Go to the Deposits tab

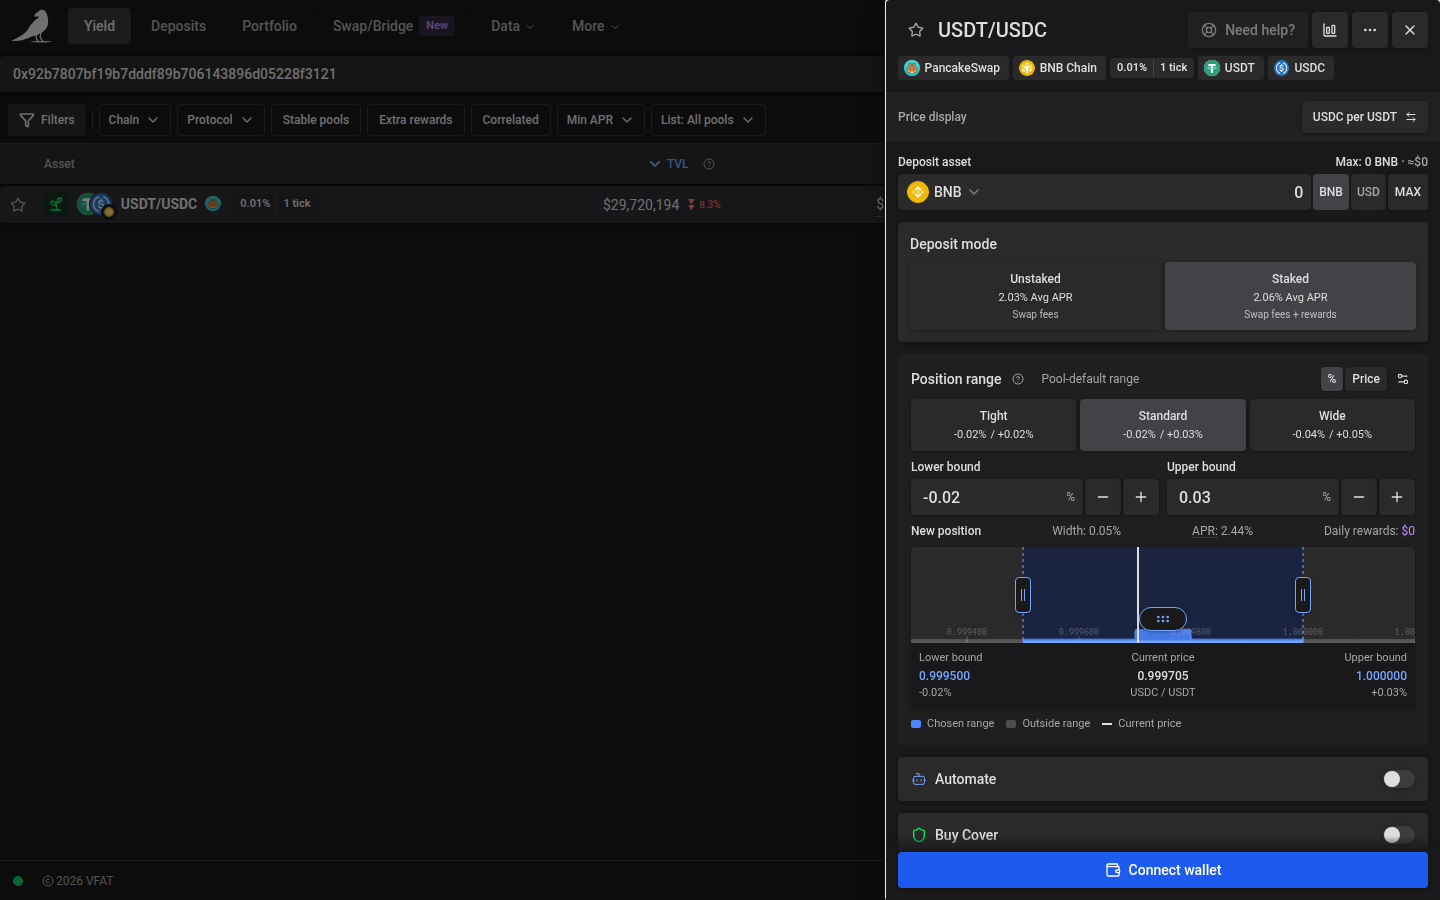178,26
